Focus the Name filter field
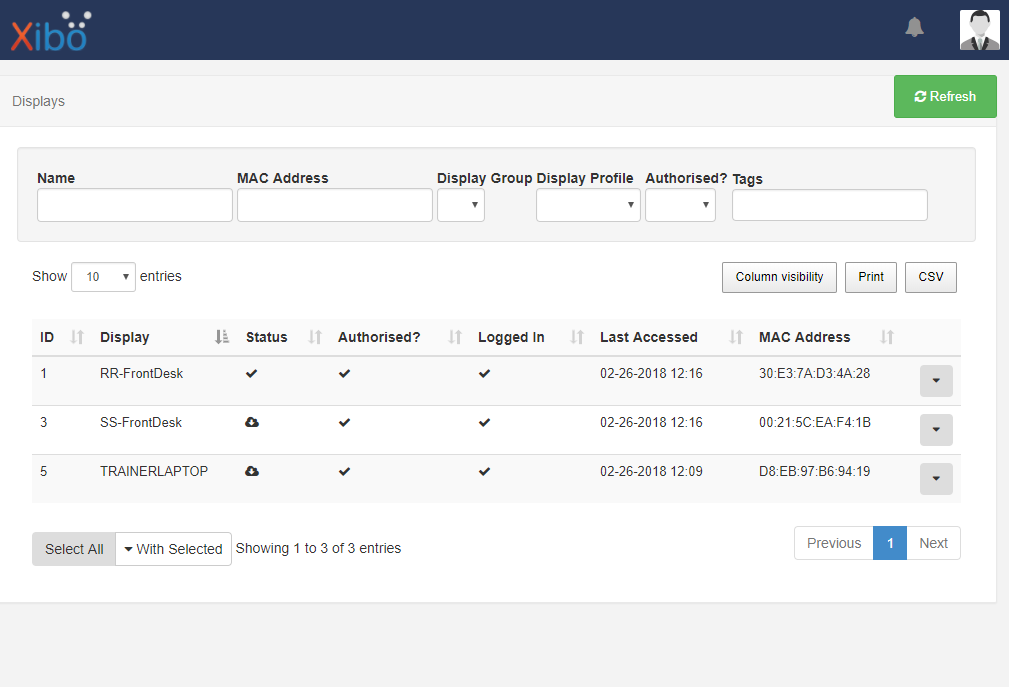Screen dimensions: 1009x687 [x=135, y=205]
